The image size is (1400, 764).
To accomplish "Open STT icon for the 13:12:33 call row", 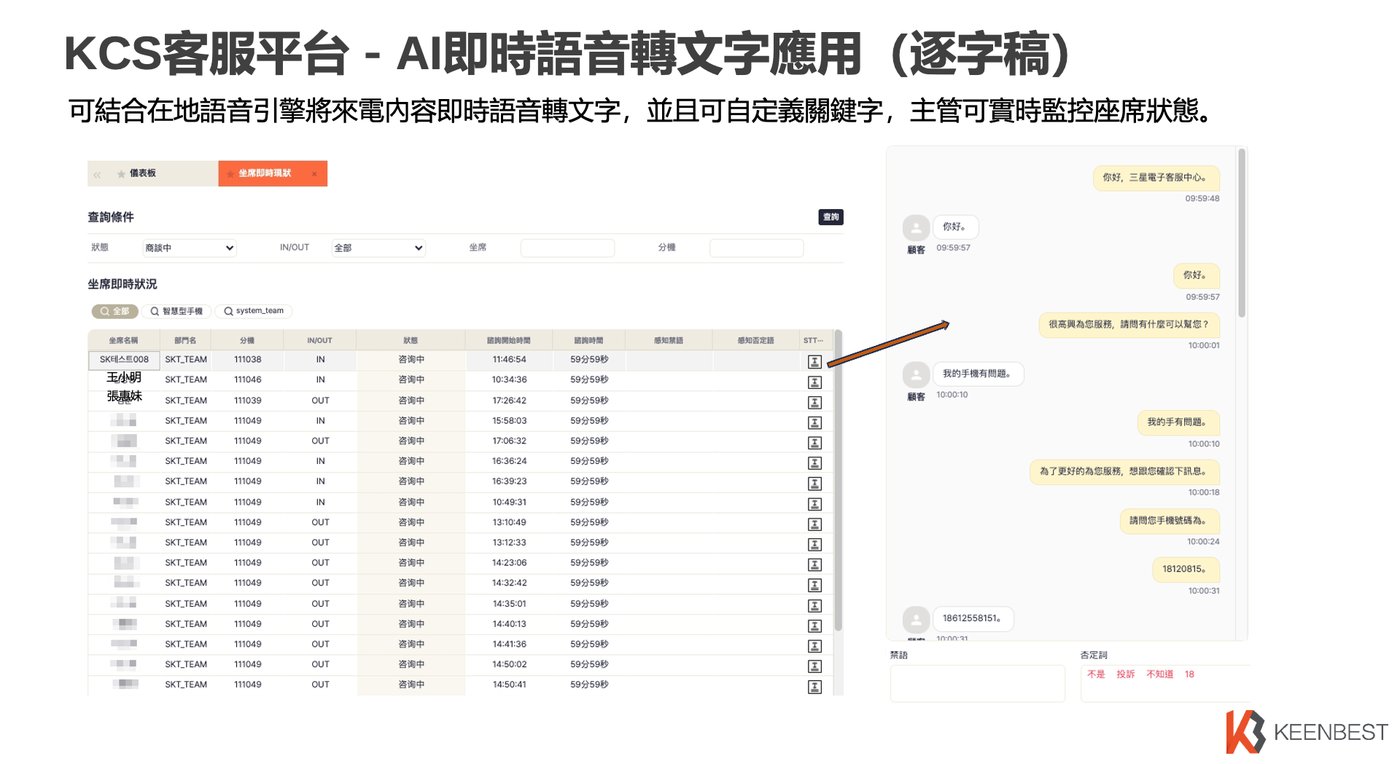I will 814,544.
